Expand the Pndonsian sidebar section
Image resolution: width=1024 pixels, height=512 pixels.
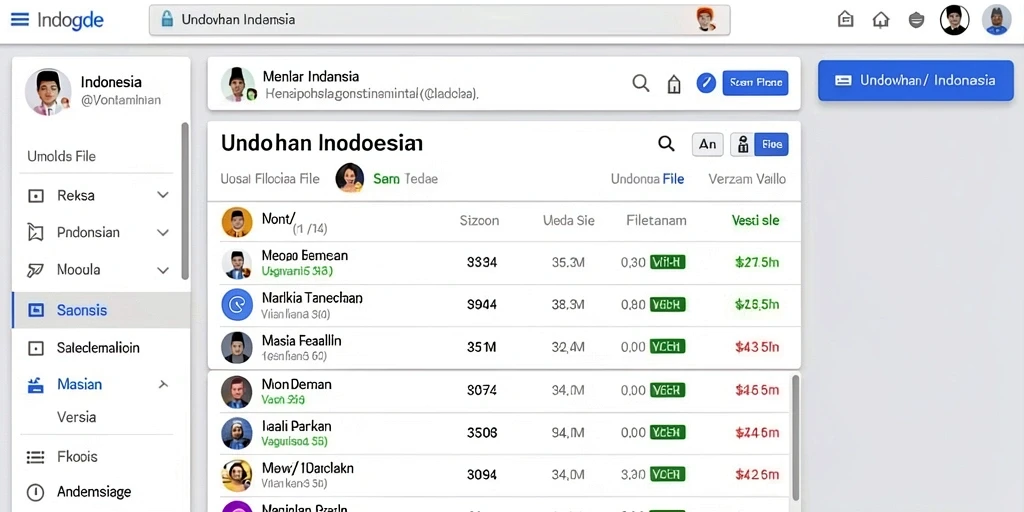click(x=163, y=232)
